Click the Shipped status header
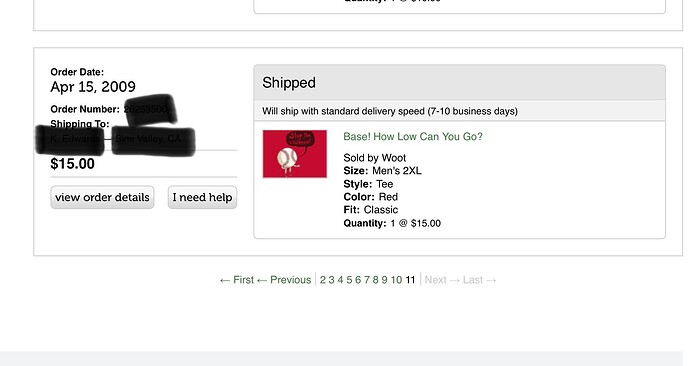The width and height of the screenshot is (690, 366). coord(459,83)
